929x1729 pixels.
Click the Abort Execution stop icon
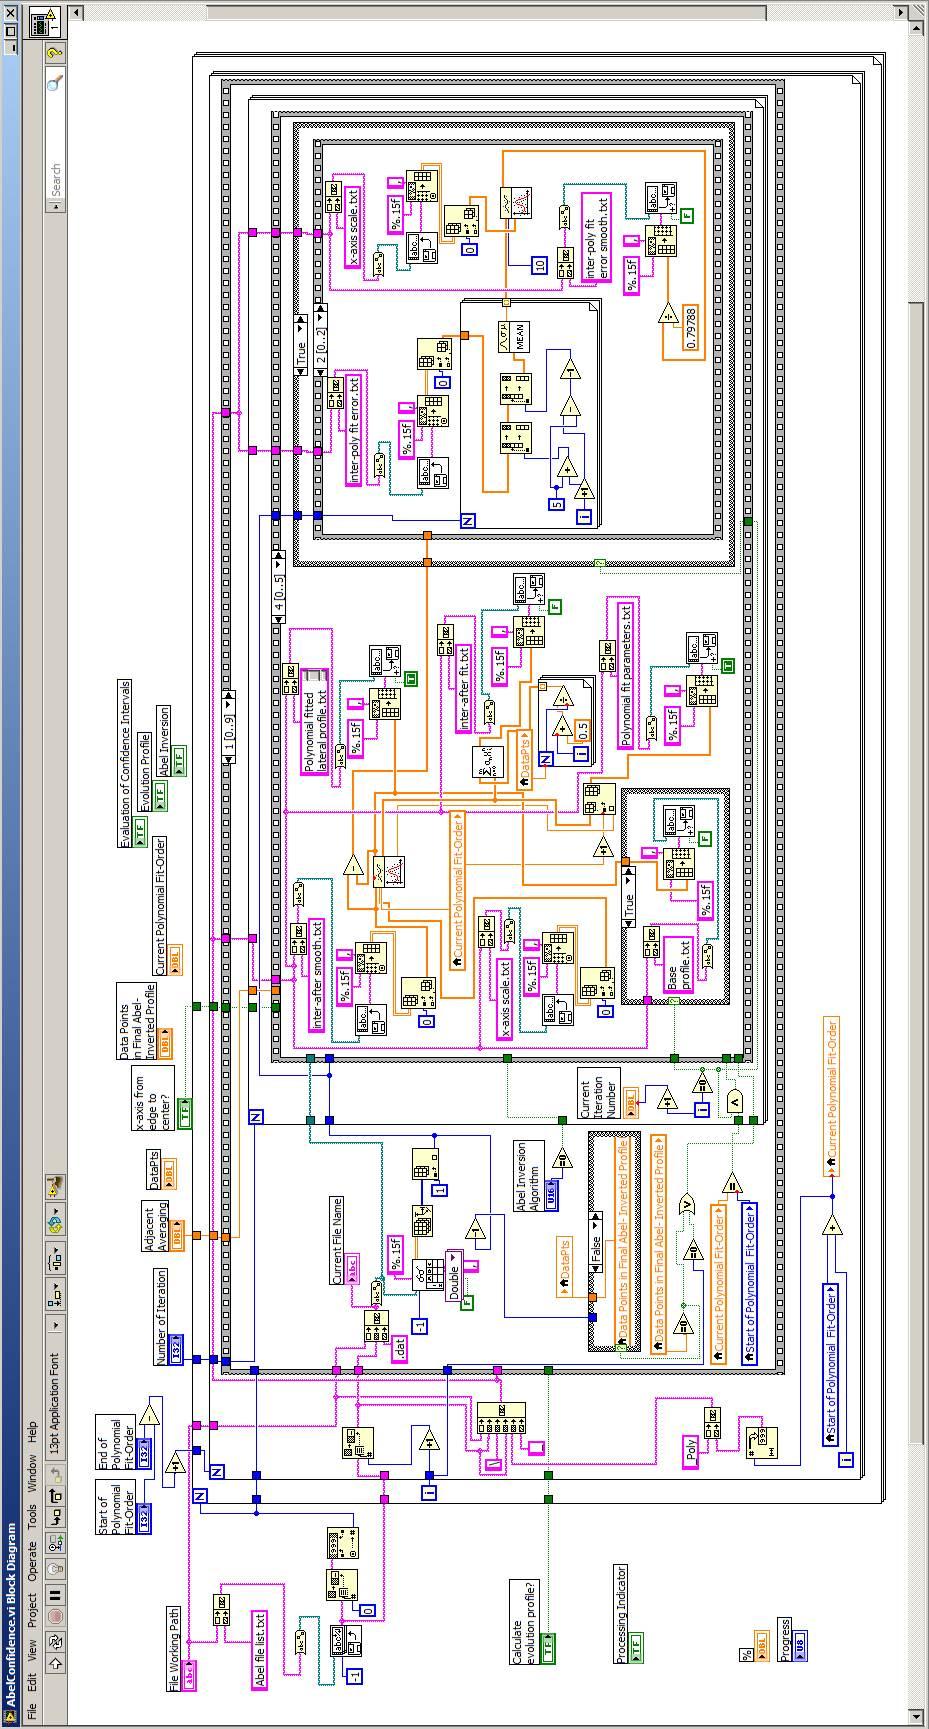click(x=55, y=1617)
